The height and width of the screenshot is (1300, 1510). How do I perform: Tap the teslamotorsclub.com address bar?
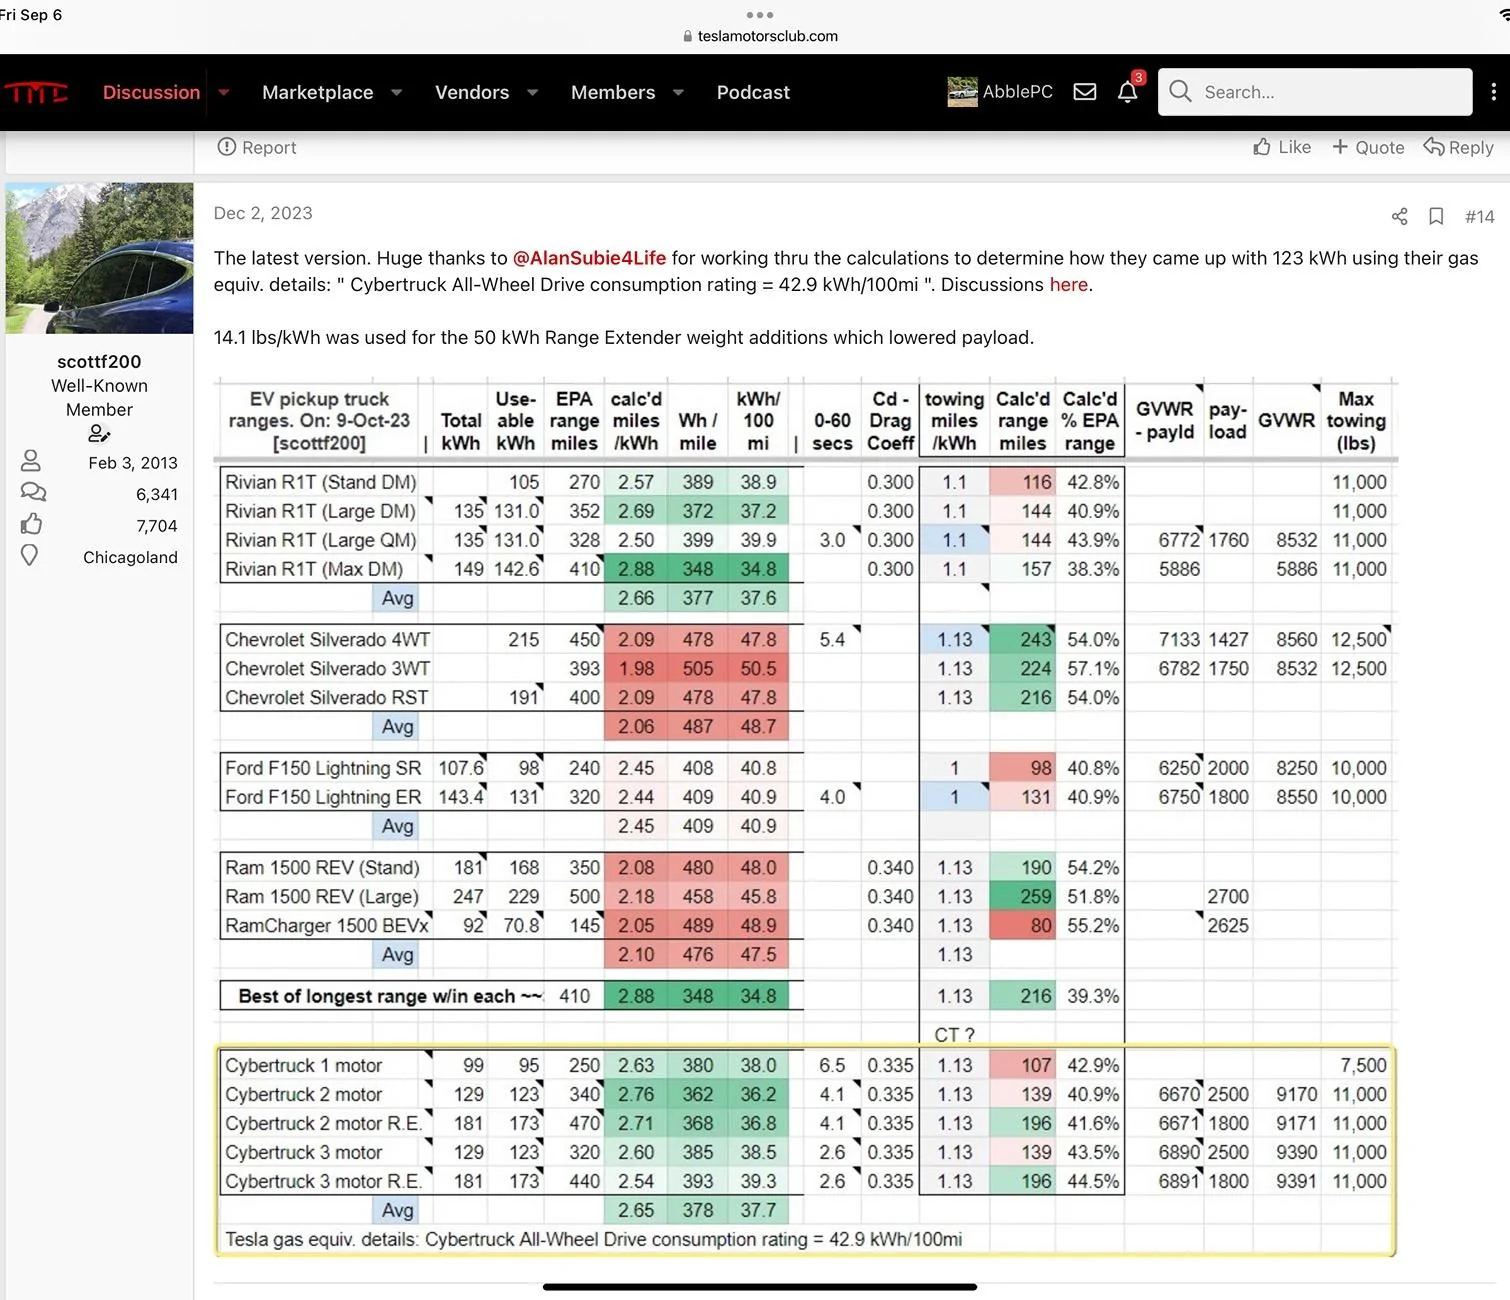coord(760,36)
